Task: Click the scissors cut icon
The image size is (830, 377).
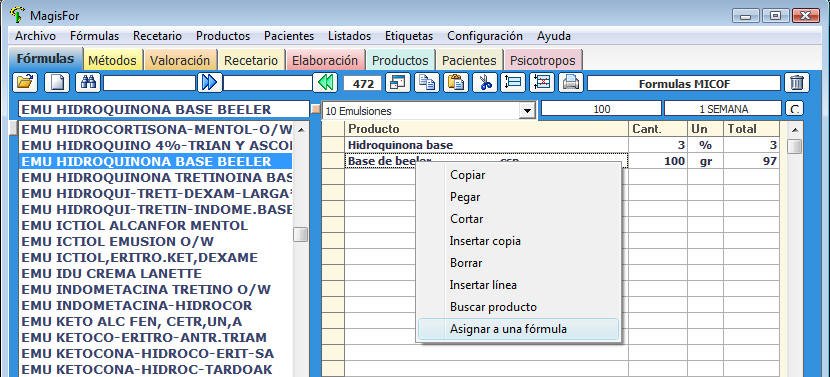Action: pos(485,83)
